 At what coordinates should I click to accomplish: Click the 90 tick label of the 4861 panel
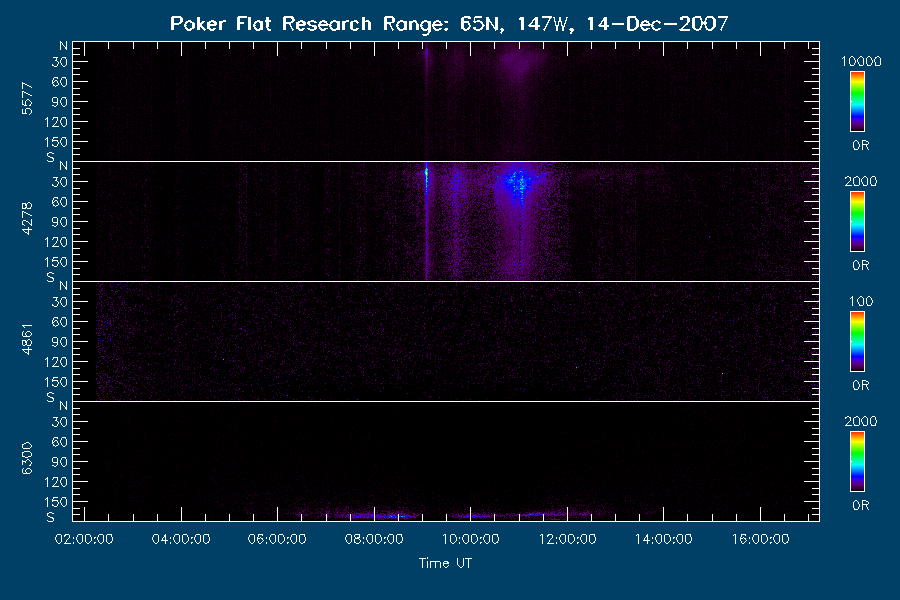(60, 342)
